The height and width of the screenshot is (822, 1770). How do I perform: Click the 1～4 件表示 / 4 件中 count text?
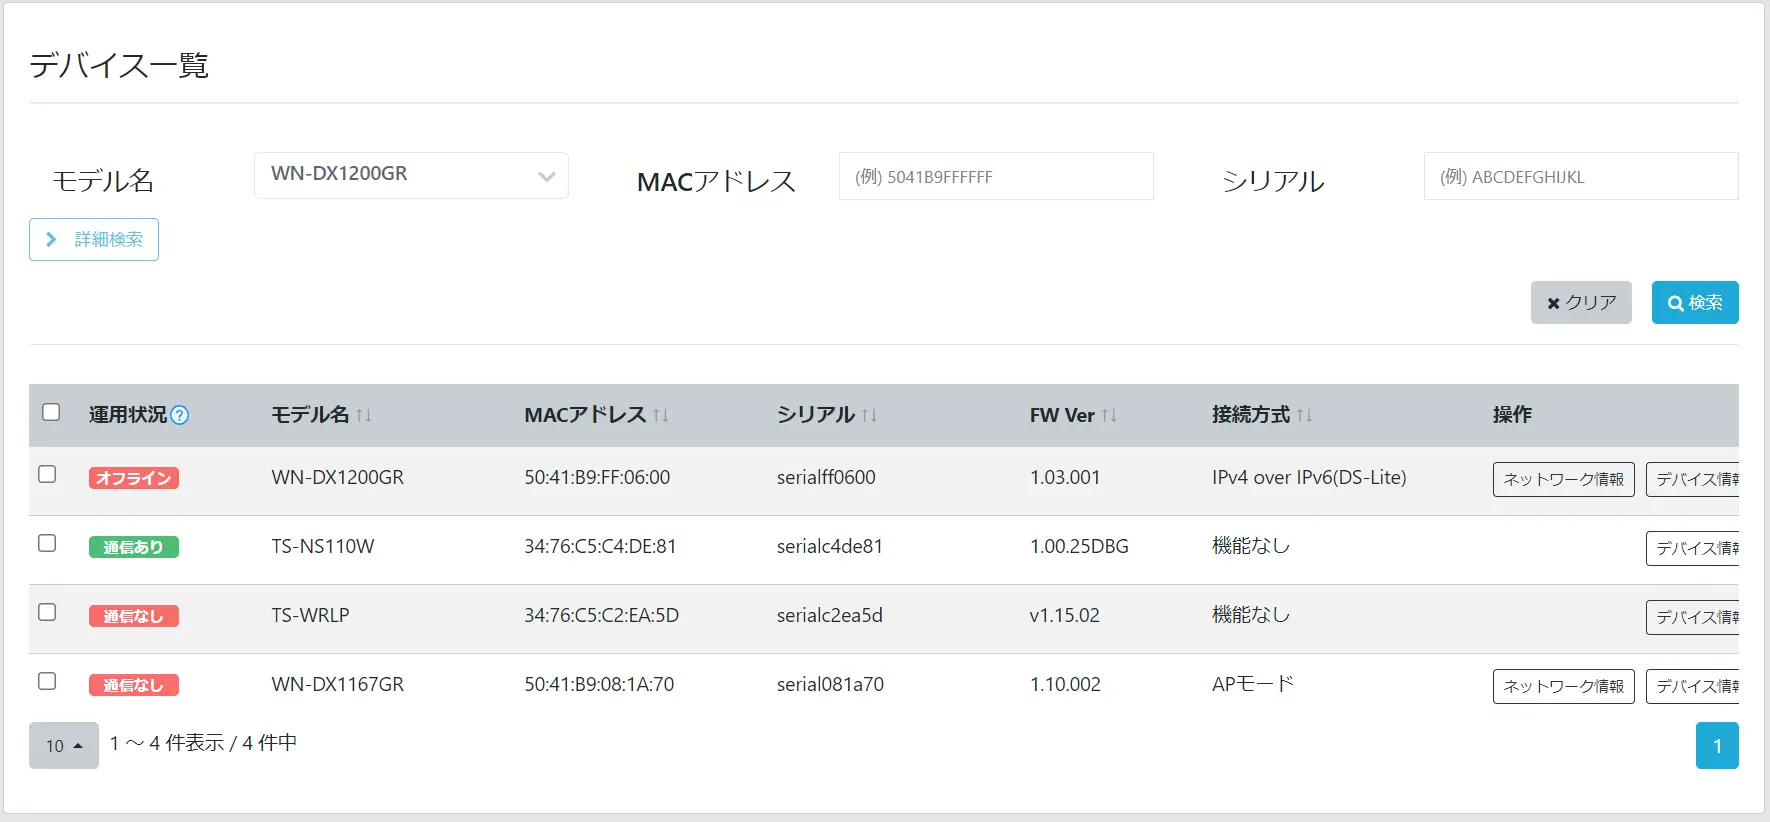203,743
